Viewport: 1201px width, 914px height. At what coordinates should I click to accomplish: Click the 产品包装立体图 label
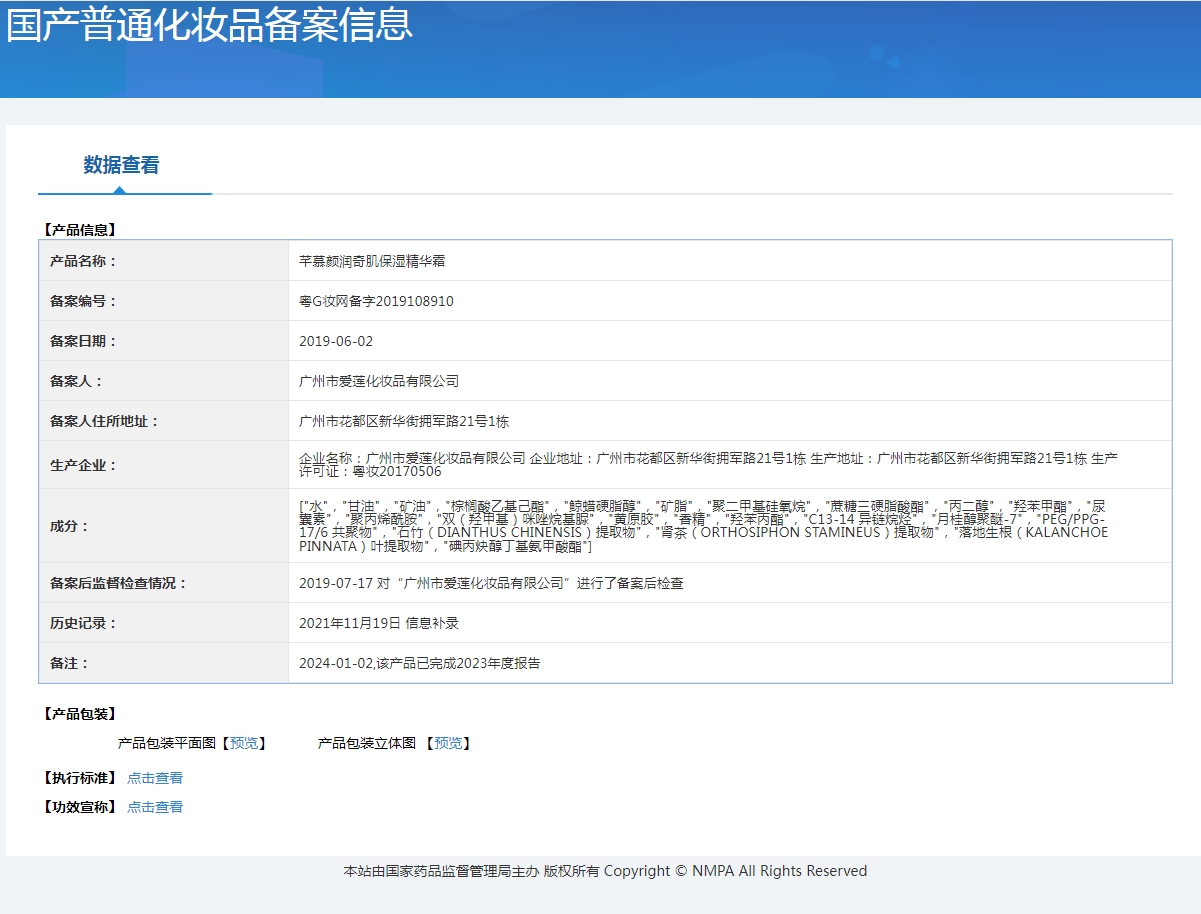pyautogui.click(x=367, y=743)
